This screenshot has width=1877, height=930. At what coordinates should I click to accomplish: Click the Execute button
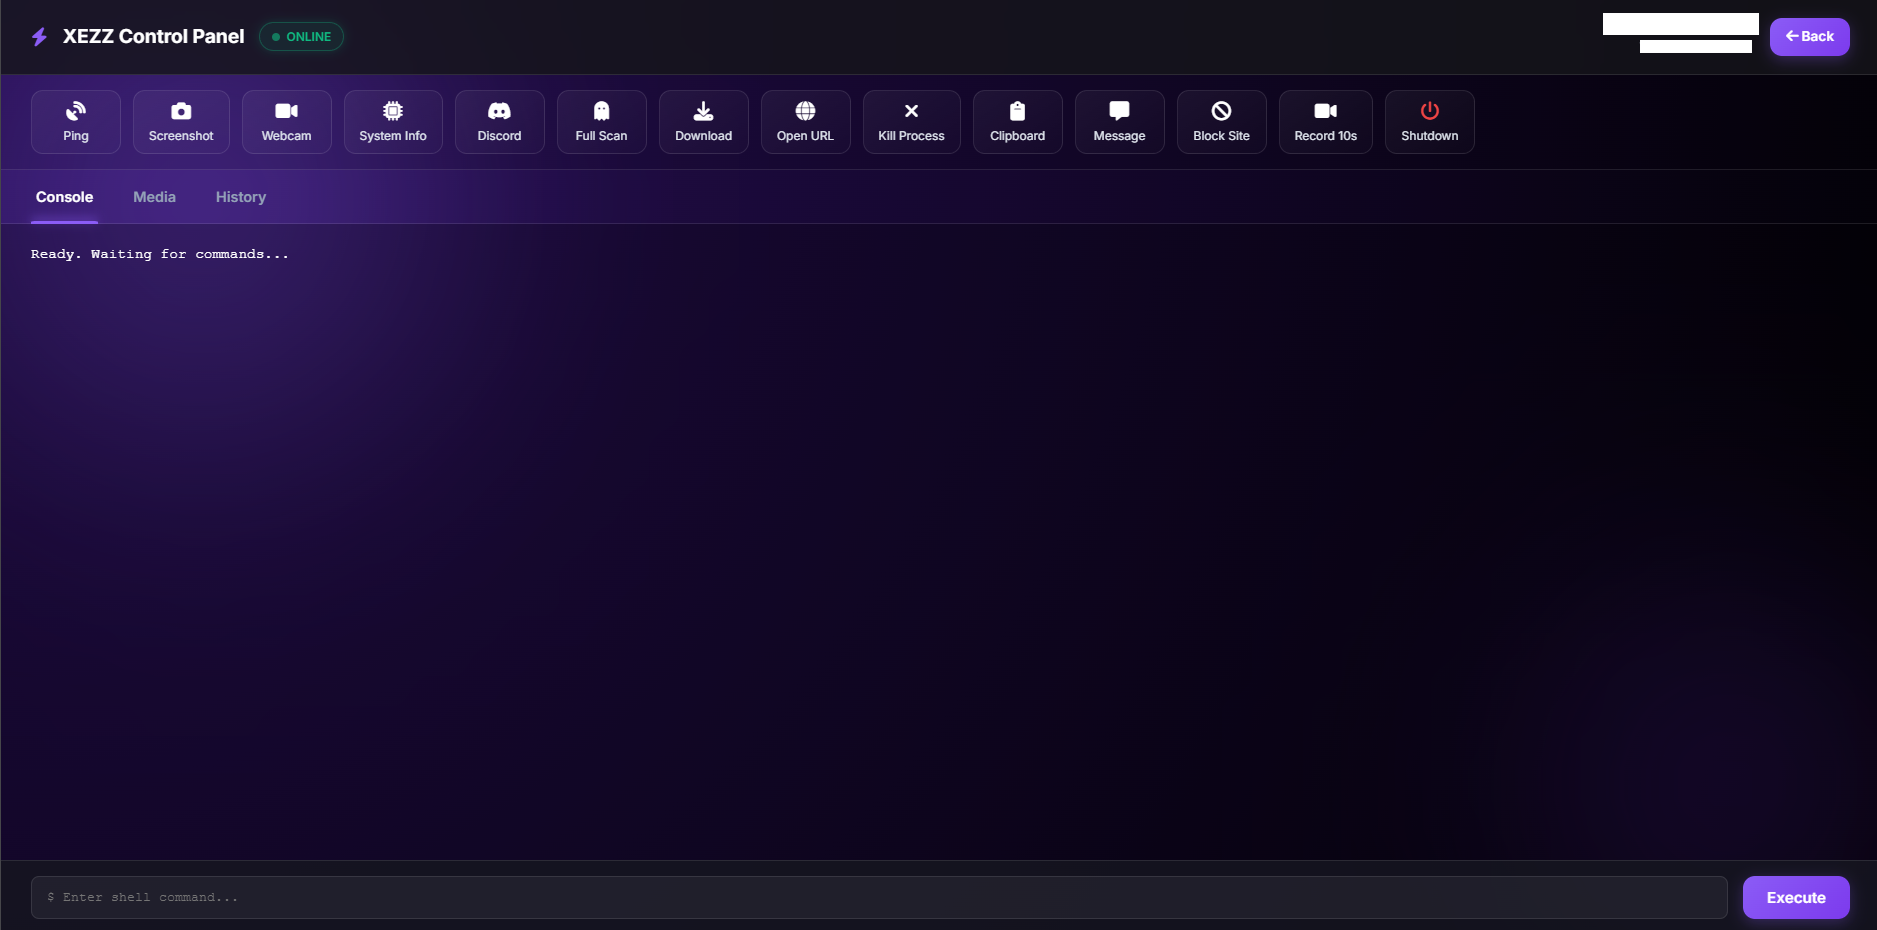(1795, 897)
